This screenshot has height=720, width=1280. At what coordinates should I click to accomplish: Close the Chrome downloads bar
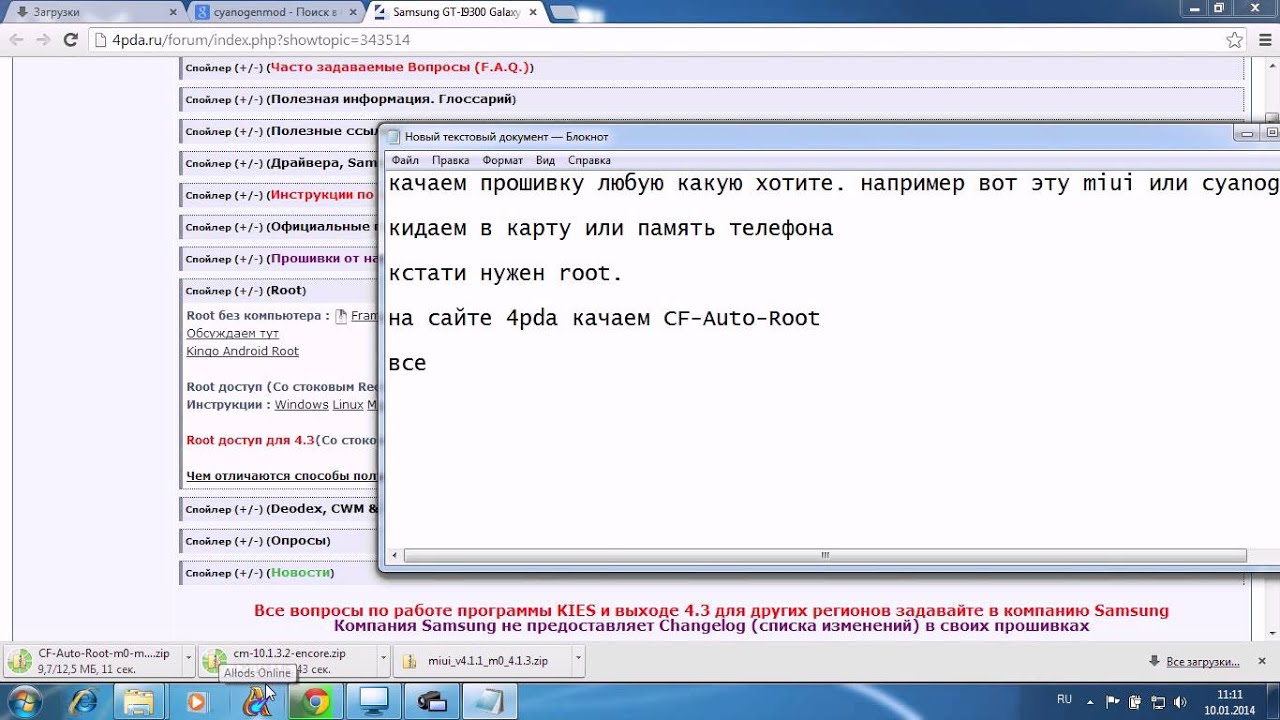[1263, 661]
